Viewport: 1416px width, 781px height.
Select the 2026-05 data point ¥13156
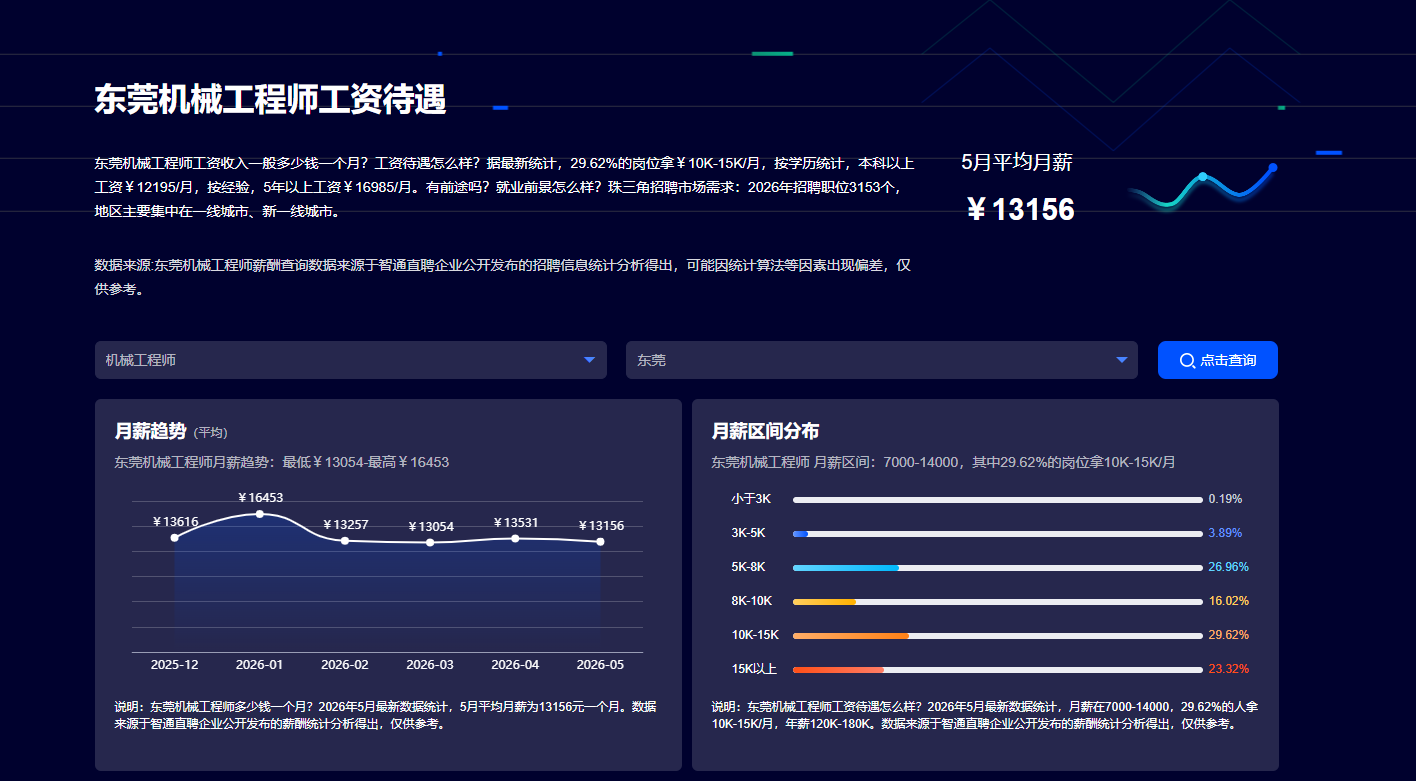pyautogui.click(x=600, y=542)
